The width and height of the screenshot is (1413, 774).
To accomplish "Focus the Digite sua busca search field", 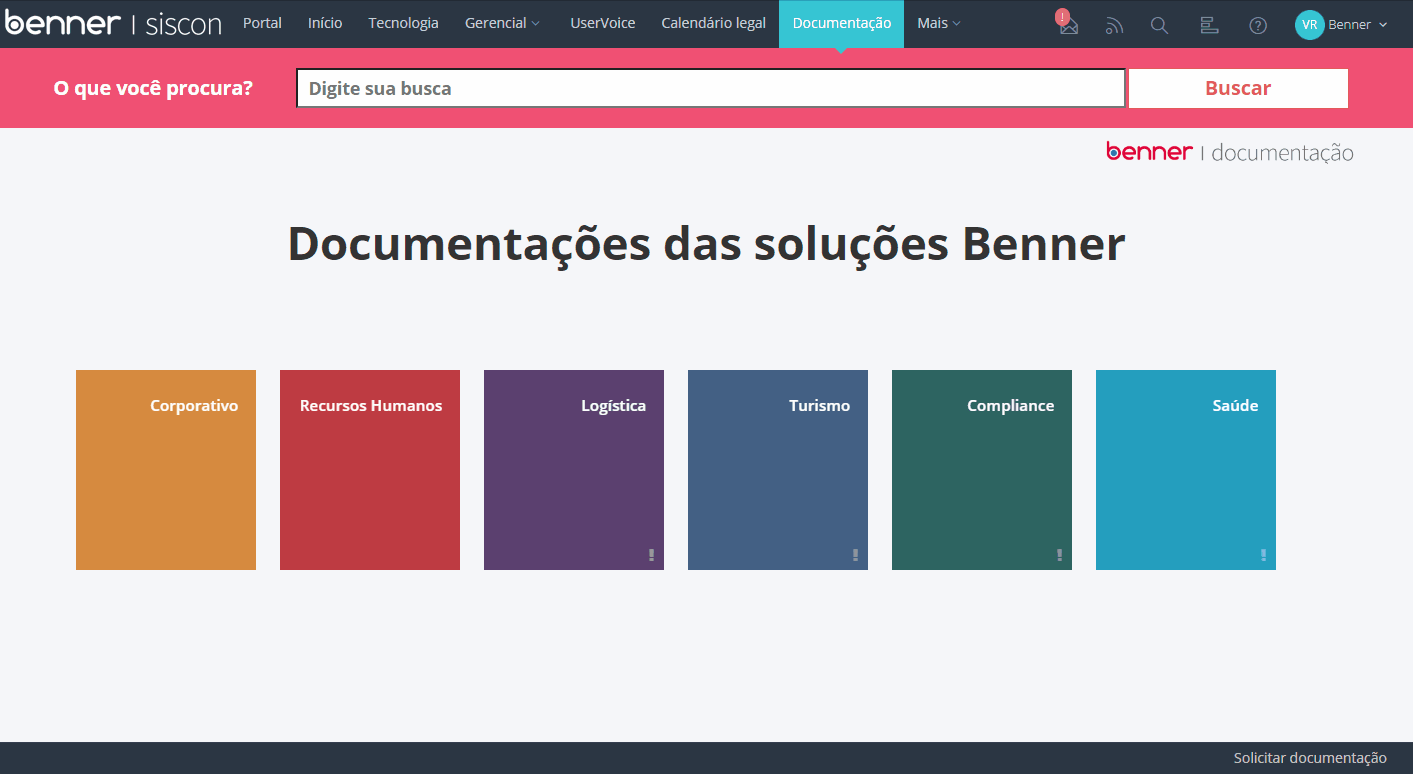I will point(711,88).
